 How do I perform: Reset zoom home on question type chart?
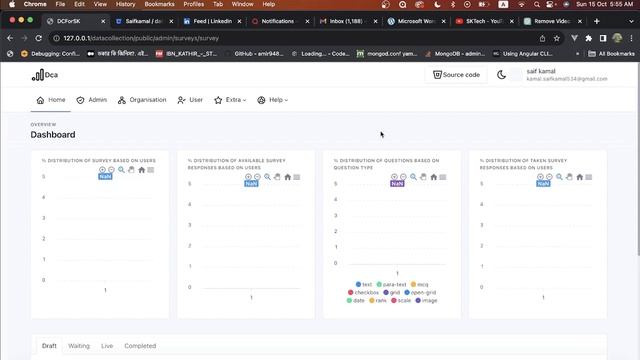(x=433, y=177)
